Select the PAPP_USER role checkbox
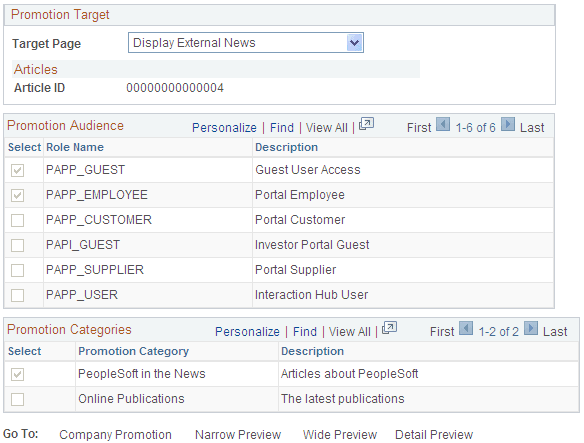Image resolution: width=584 pixels, height=443 pixels. [x=18, y=295]
